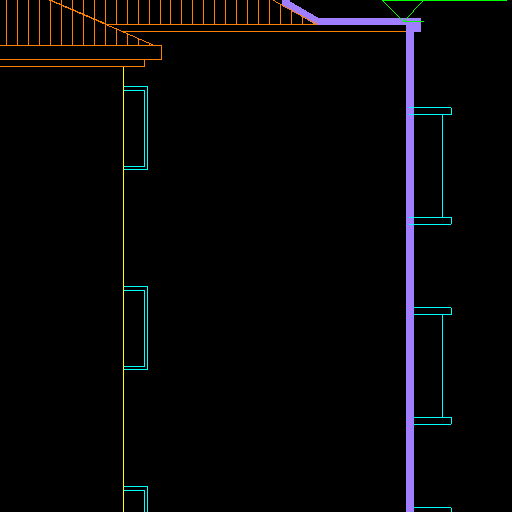The width and height of the screenshot is (512, 512).
Task: Pick the partial cyan window at bottom left
Action: pyautogui.click(x=136, y=499)
